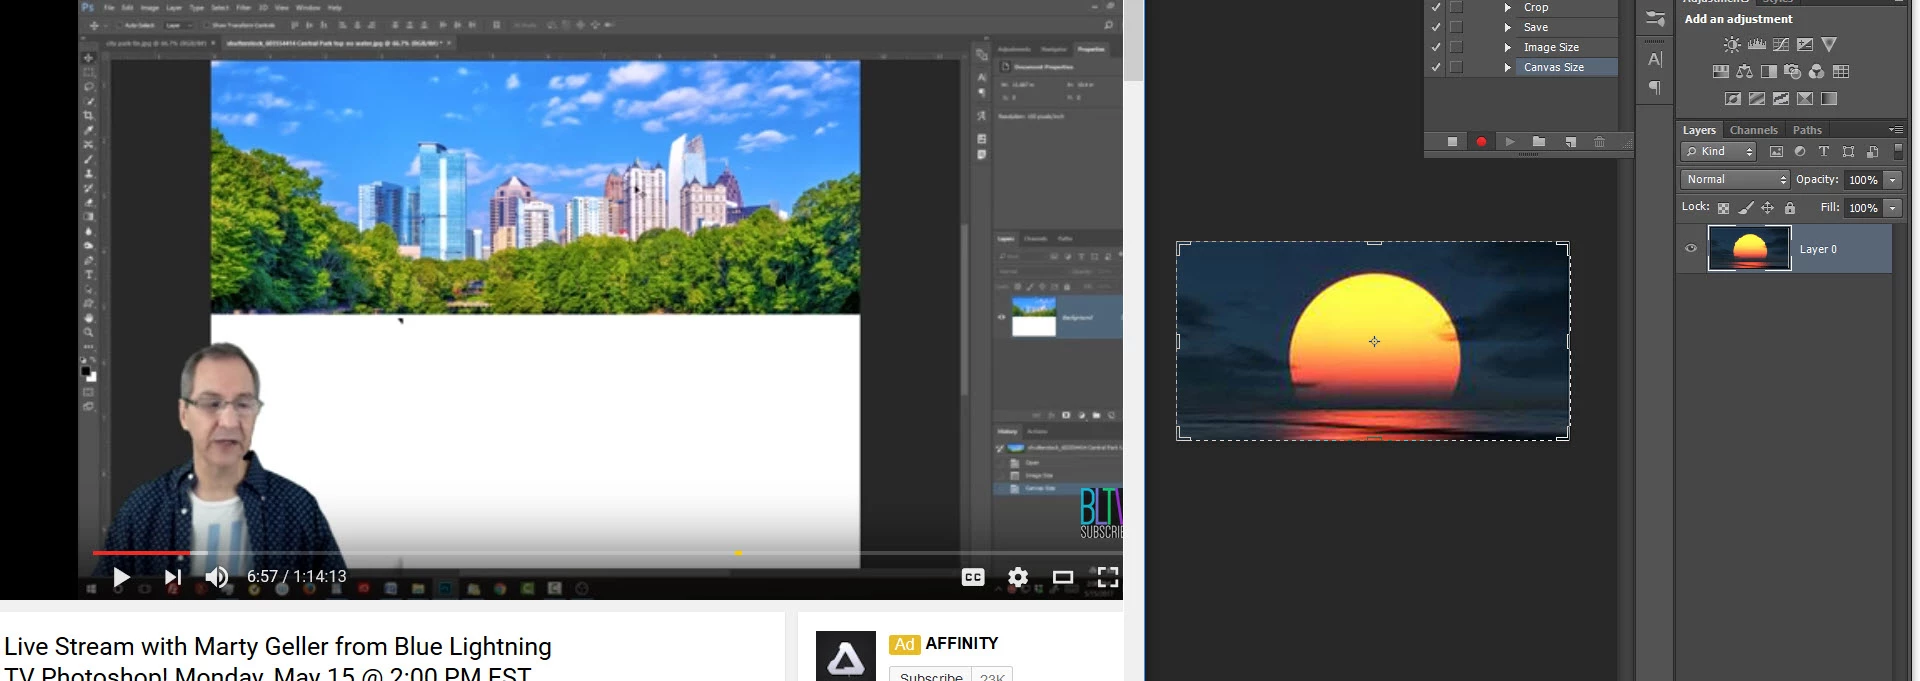Image resolution: width=1920 pixels, height=681 pixels.
Task: Delete the selected action step
Action: coord(1599,142)
